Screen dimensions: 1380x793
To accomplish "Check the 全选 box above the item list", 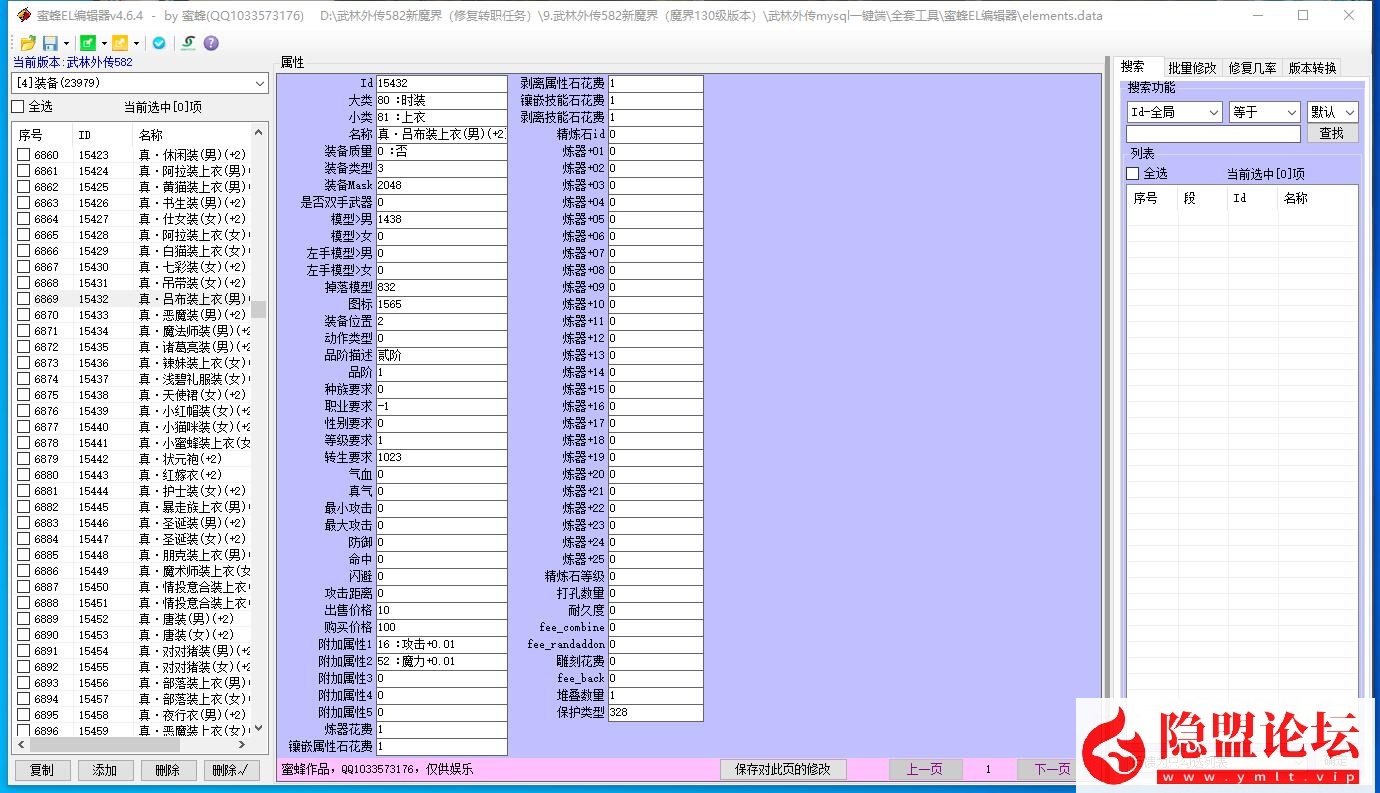I will [x=18, y=107].
